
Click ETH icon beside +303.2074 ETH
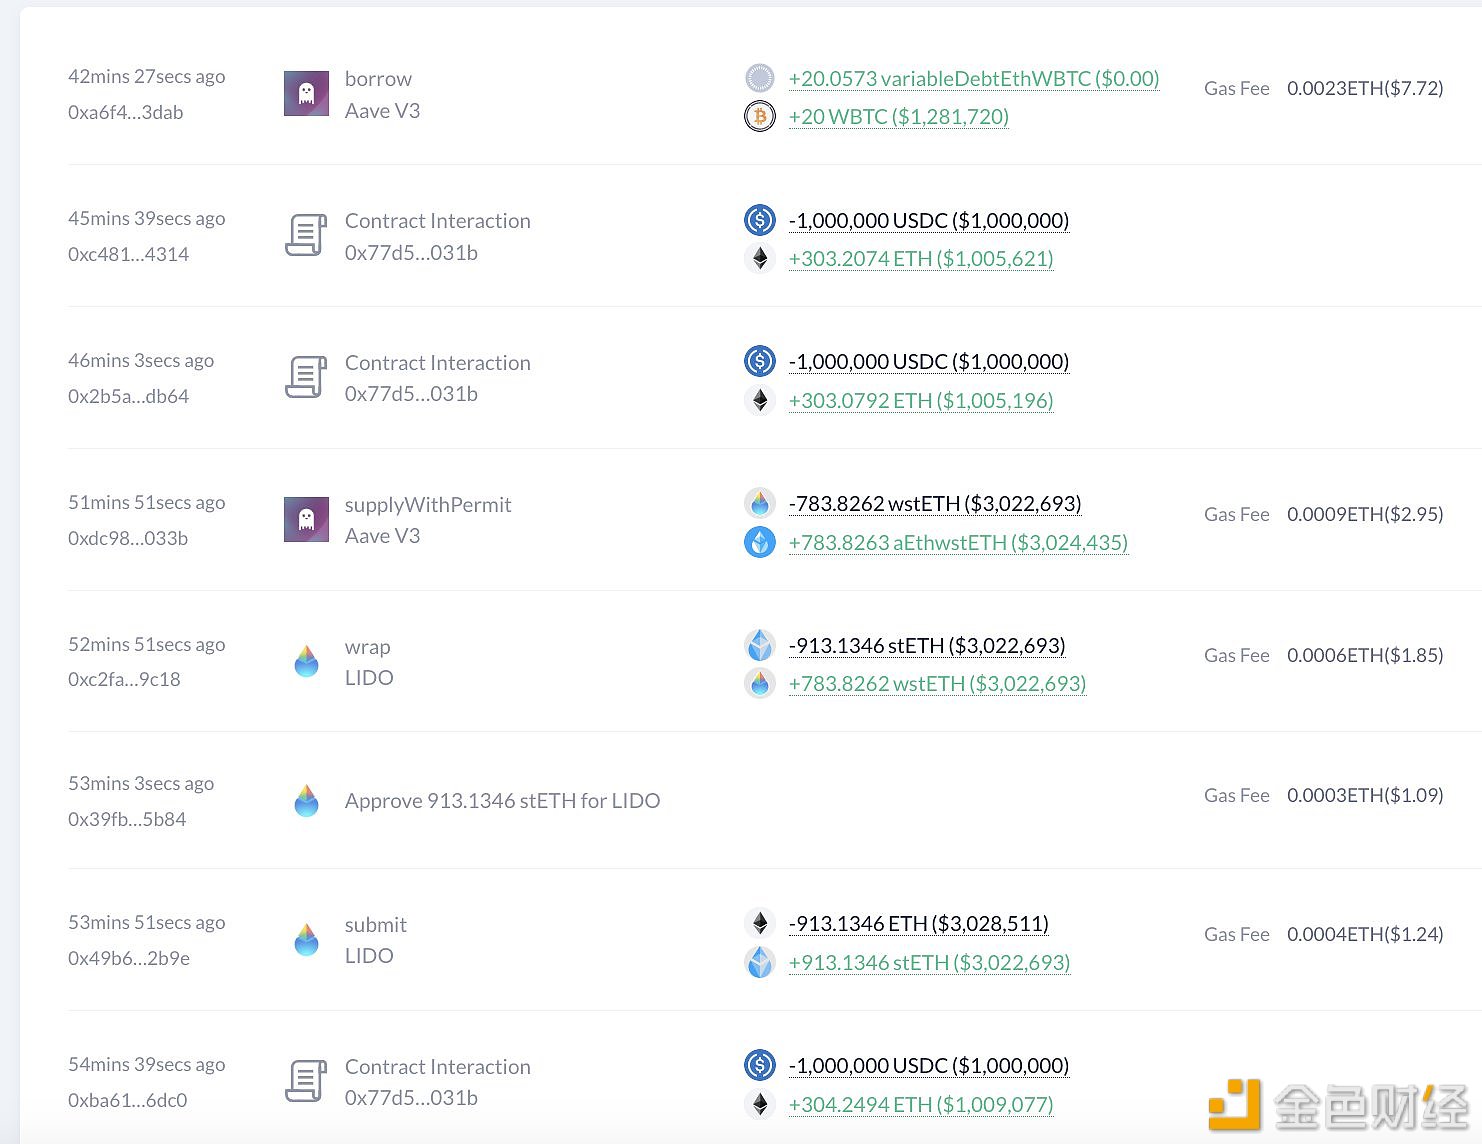point(760,259)
